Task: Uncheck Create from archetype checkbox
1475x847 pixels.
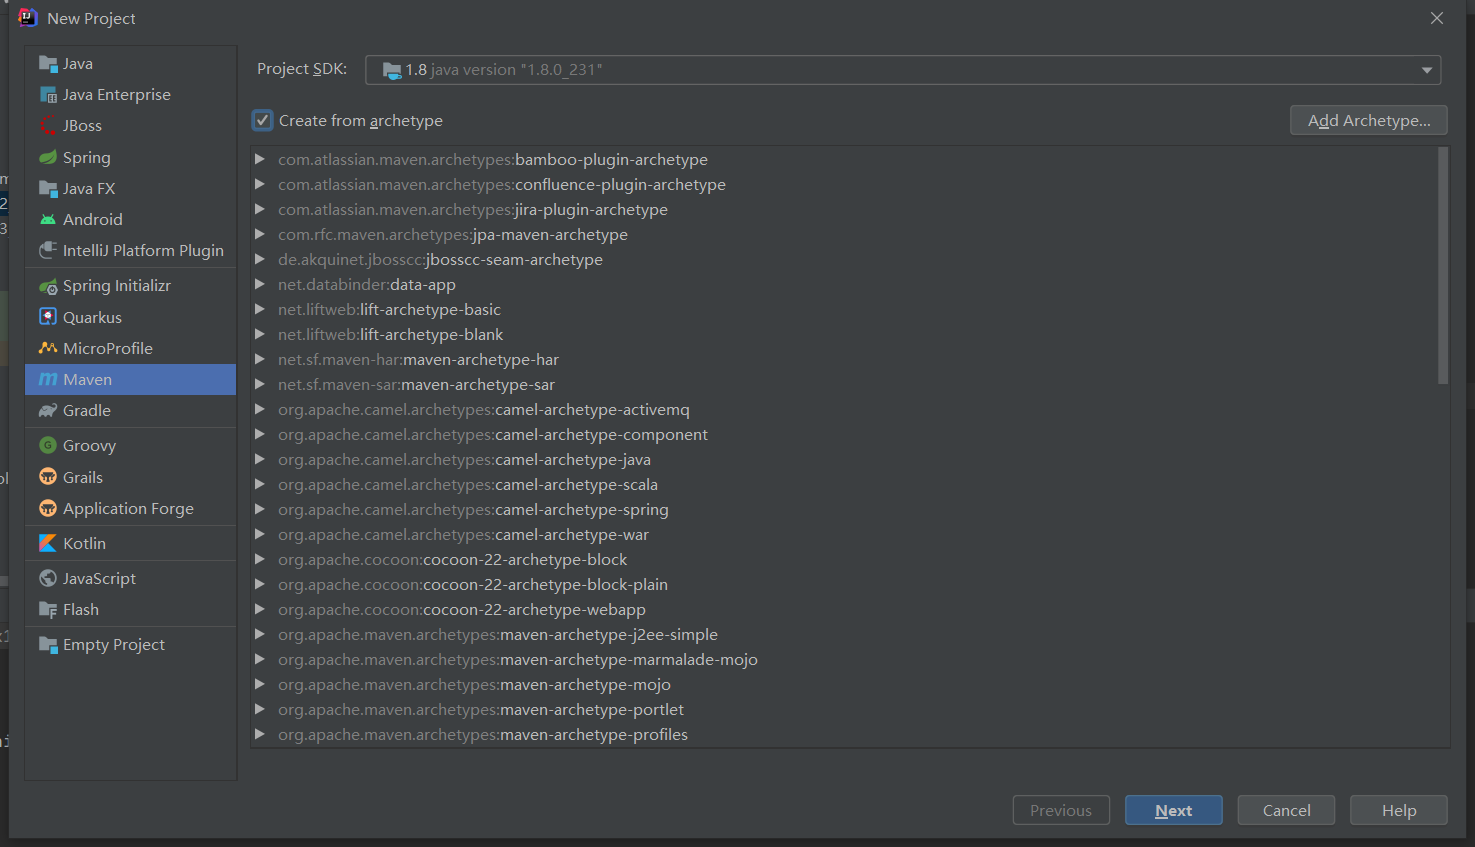Action: pos(262,120)
